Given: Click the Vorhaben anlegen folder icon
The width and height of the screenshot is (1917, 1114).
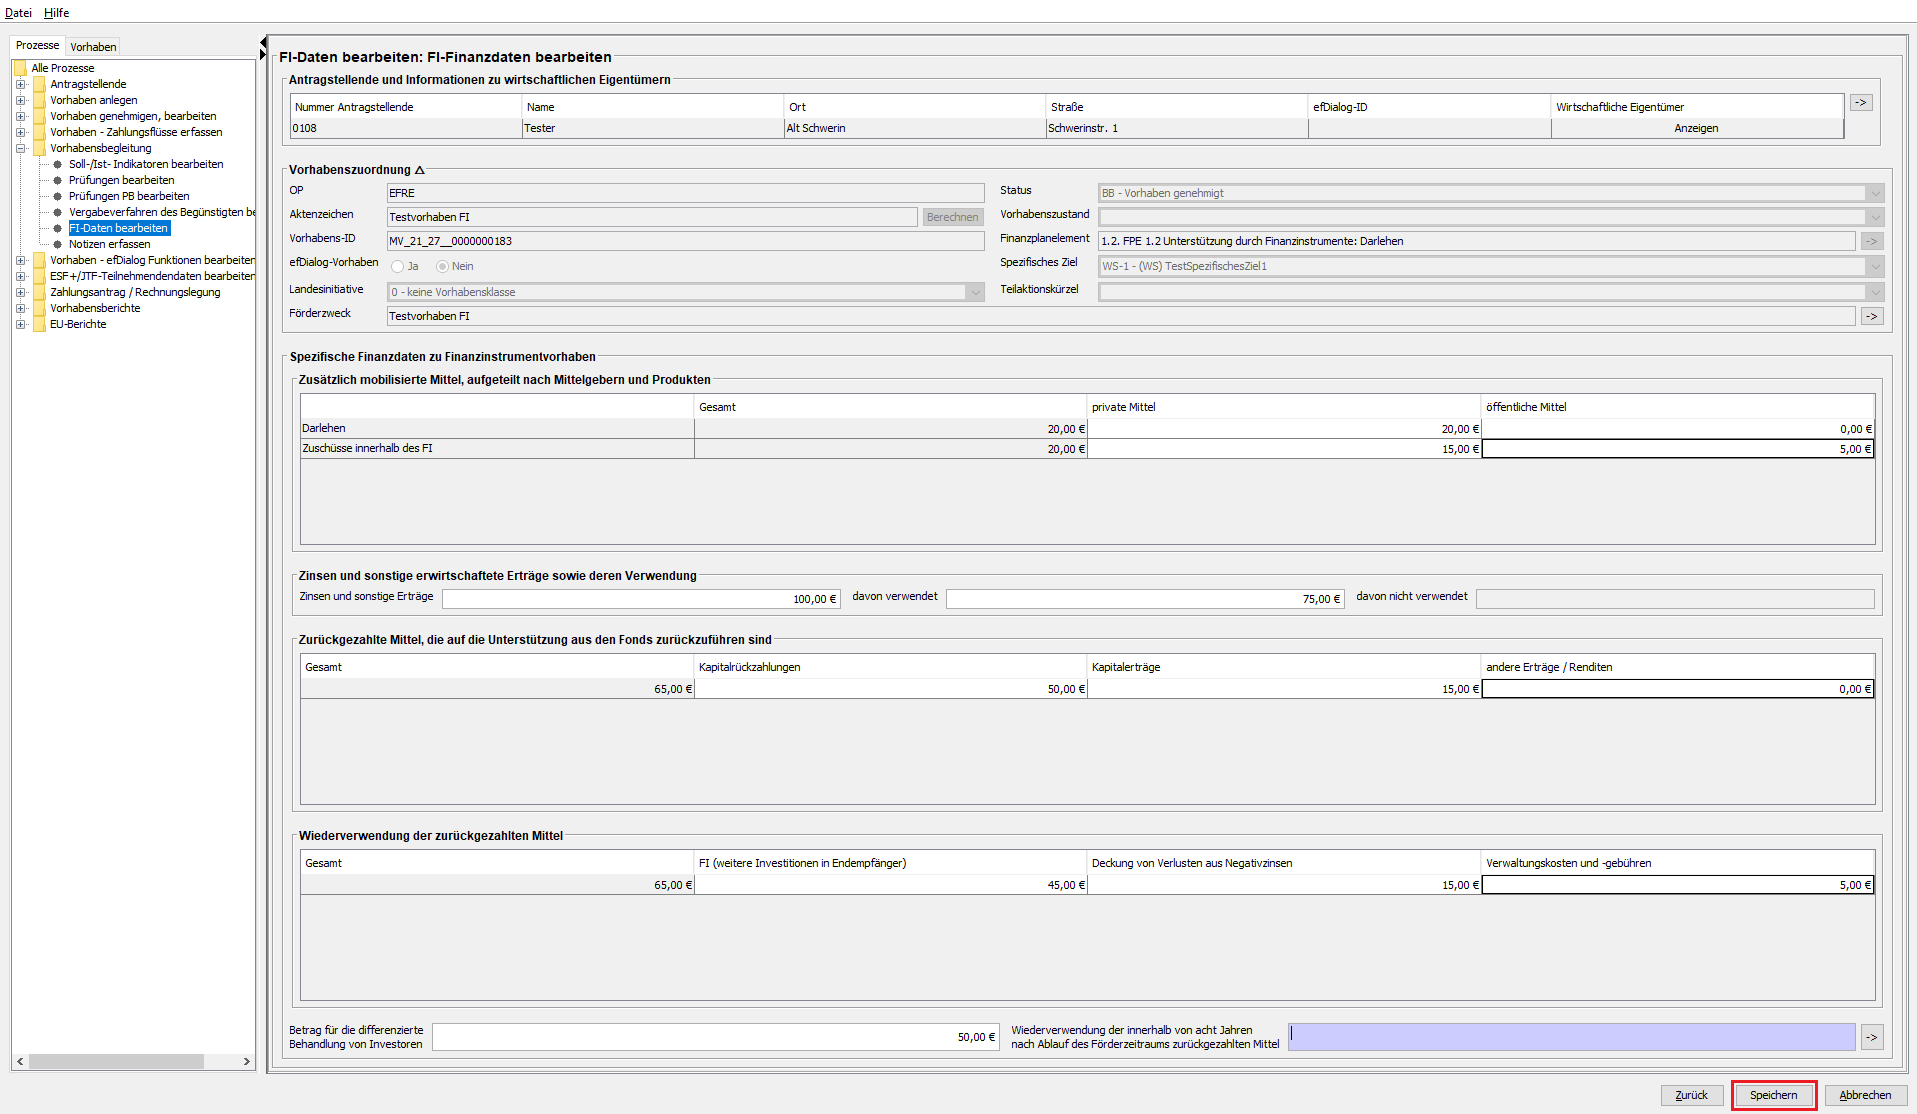Looking at the screenshot, I should (39, 100).
